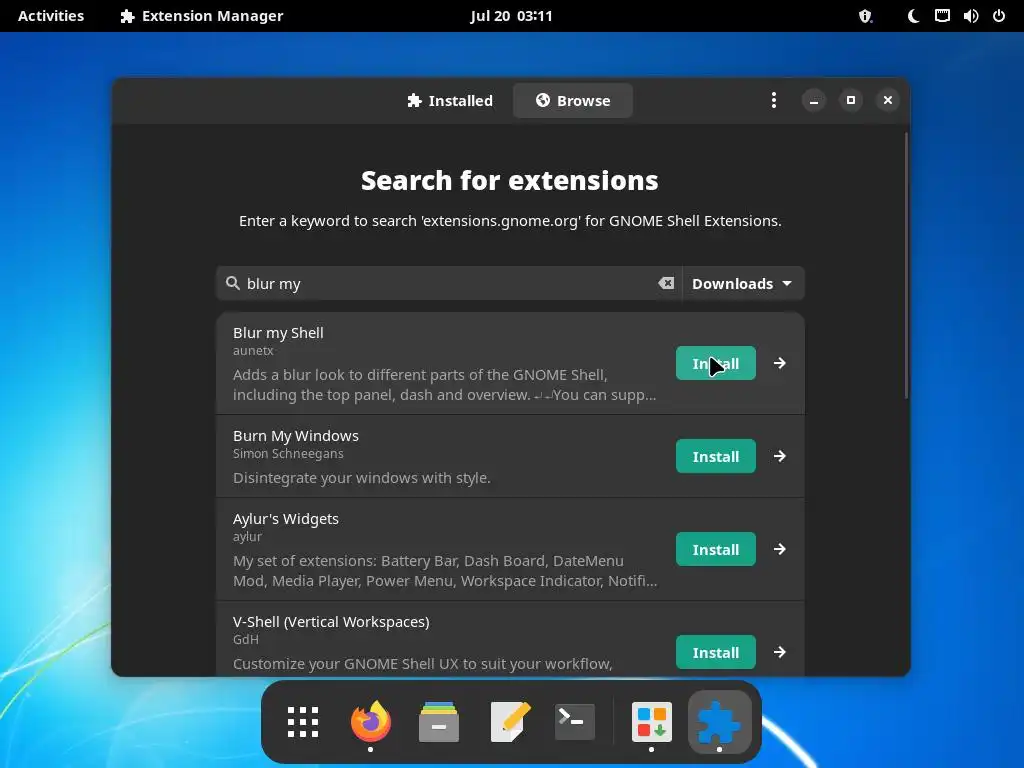Install Blur my Shell extension

716,363
